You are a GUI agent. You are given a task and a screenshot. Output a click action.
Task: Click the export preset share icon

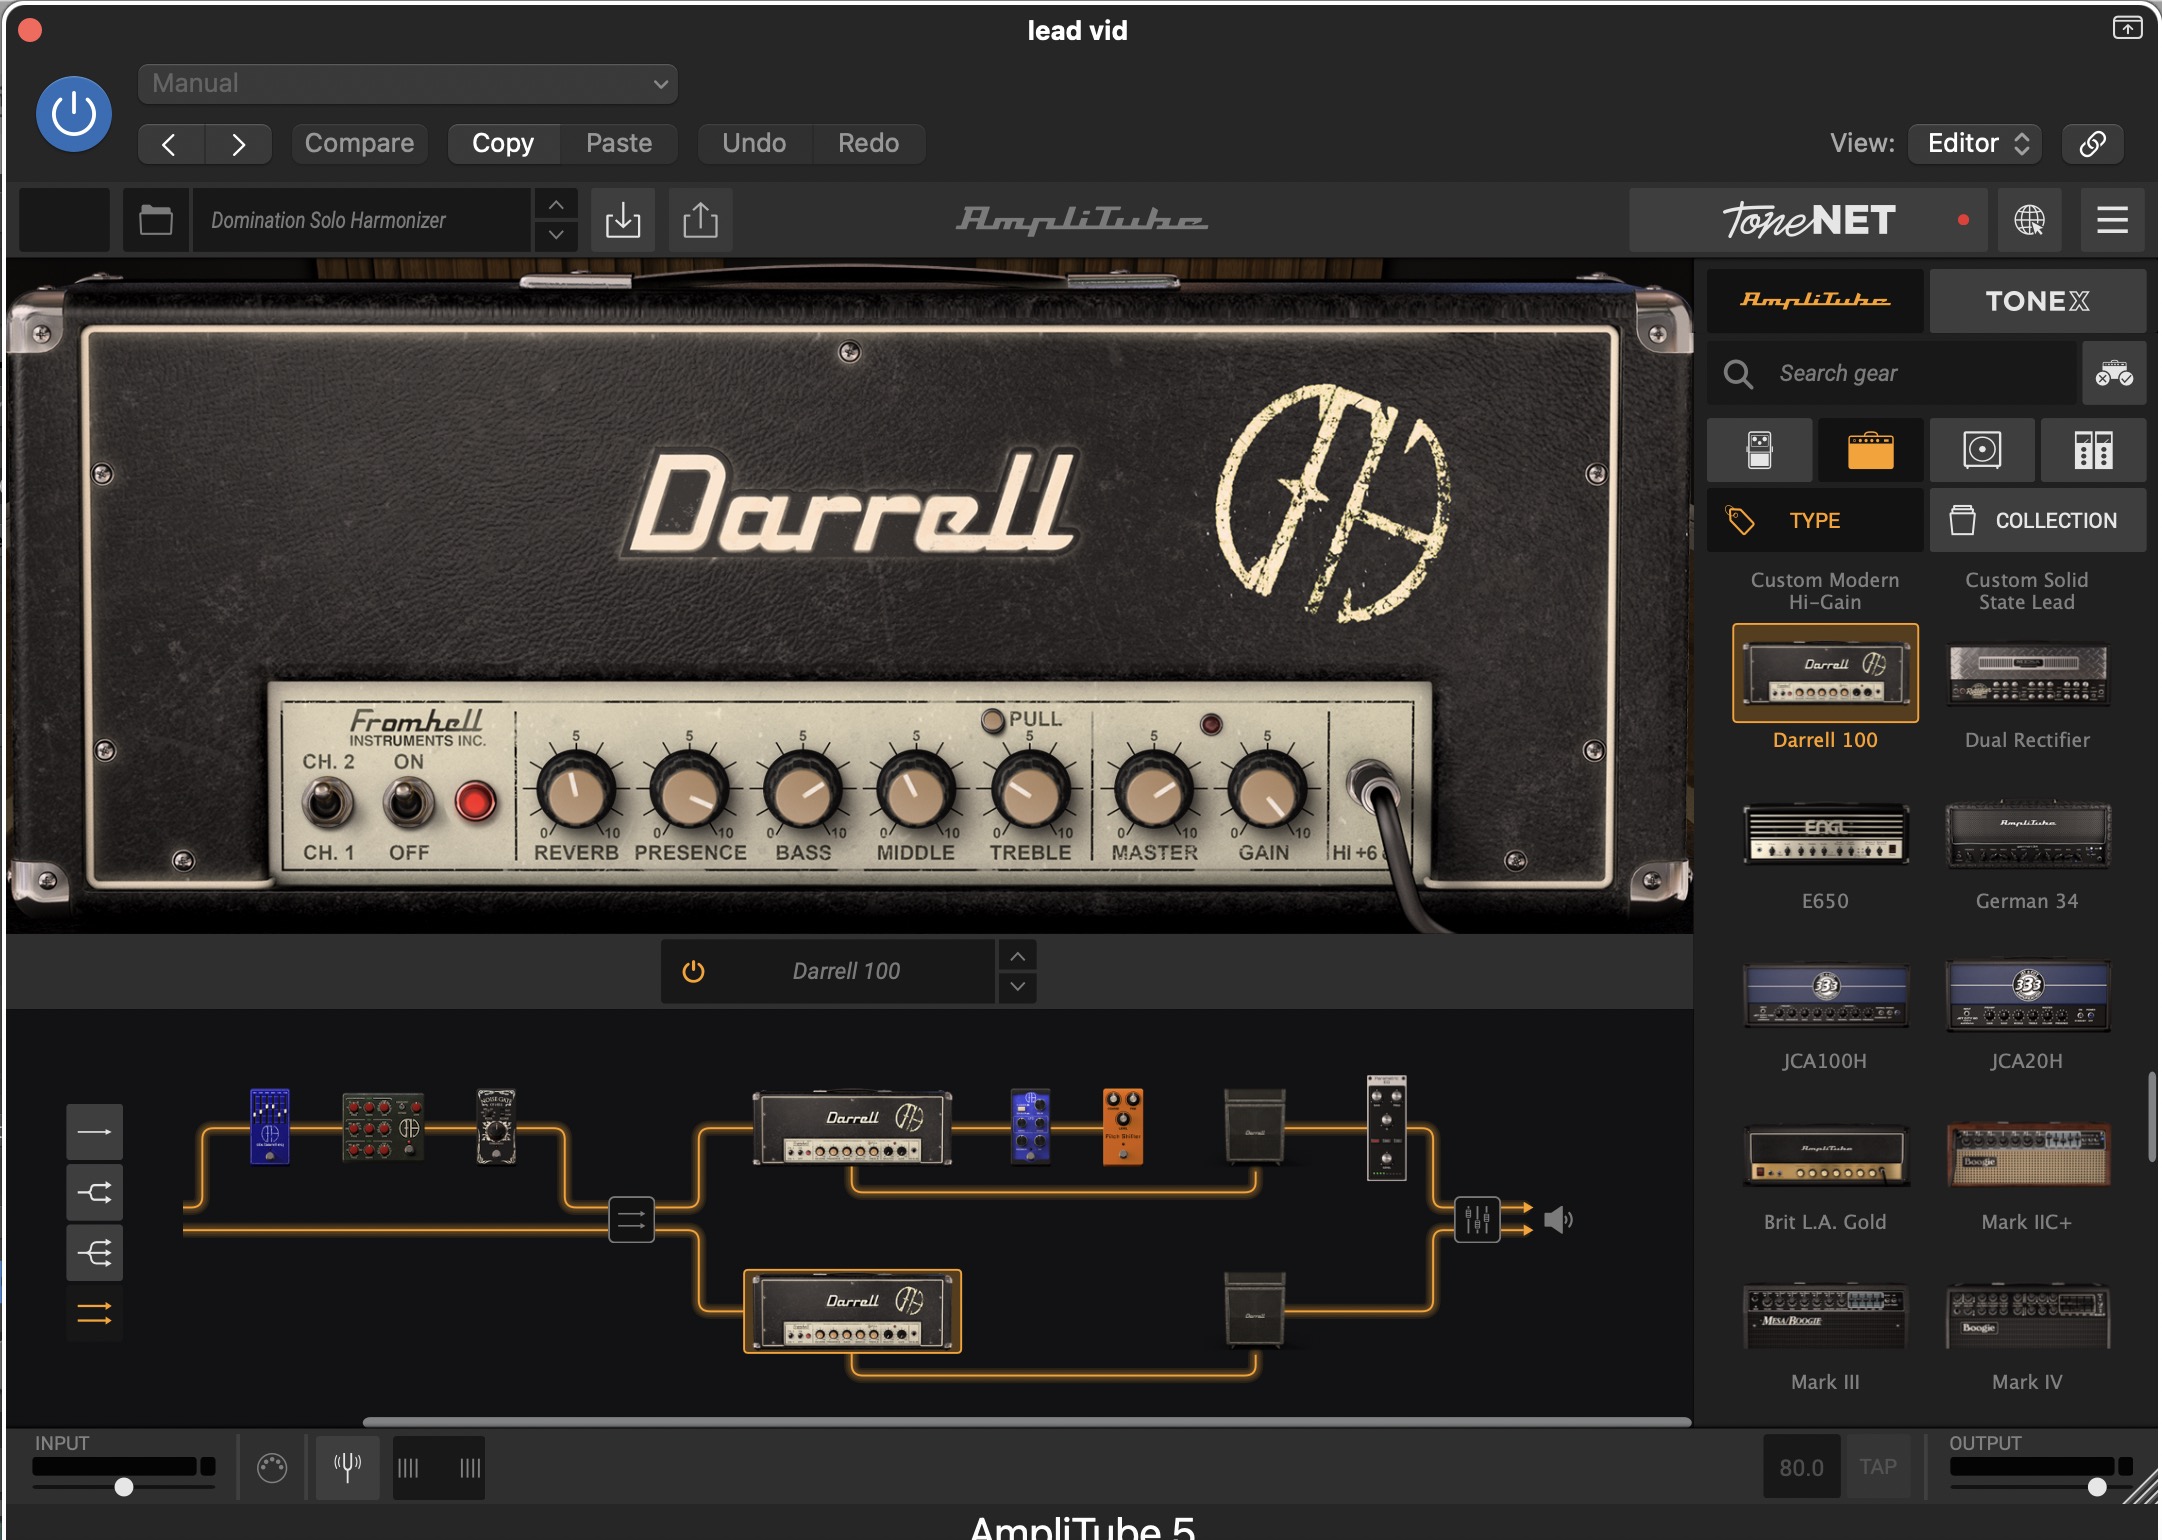(x=700, y=220)
